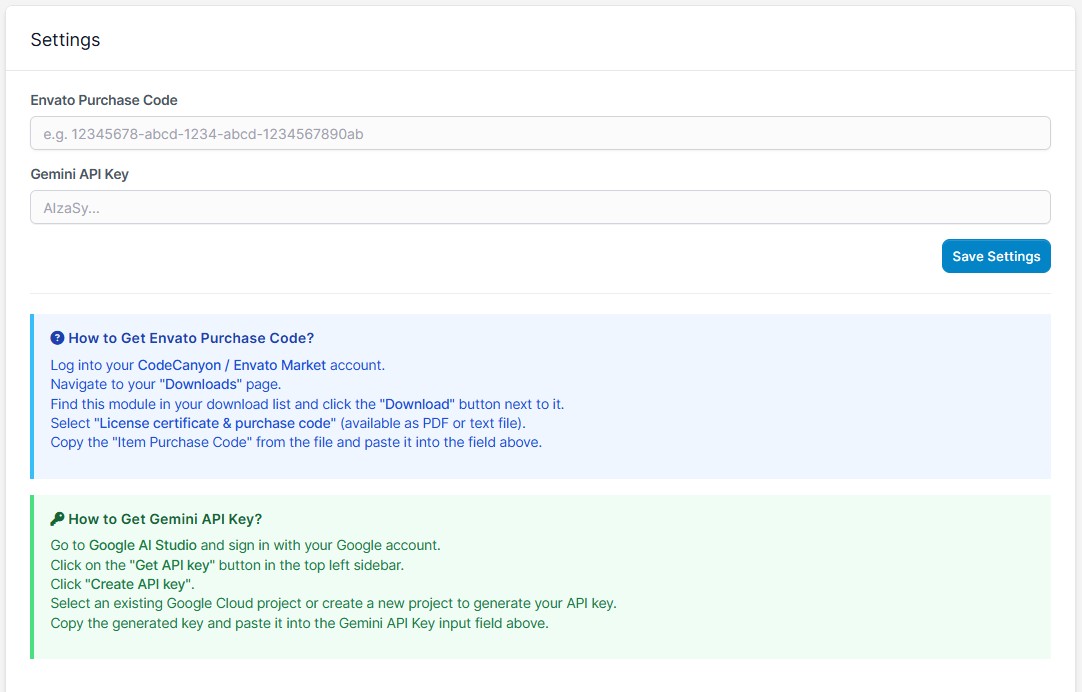Image resolution: width=1082 pixels, height=692 pixels.
Task: Click the "Create API key" text in Gemini steps
Action: click(139, 584)
